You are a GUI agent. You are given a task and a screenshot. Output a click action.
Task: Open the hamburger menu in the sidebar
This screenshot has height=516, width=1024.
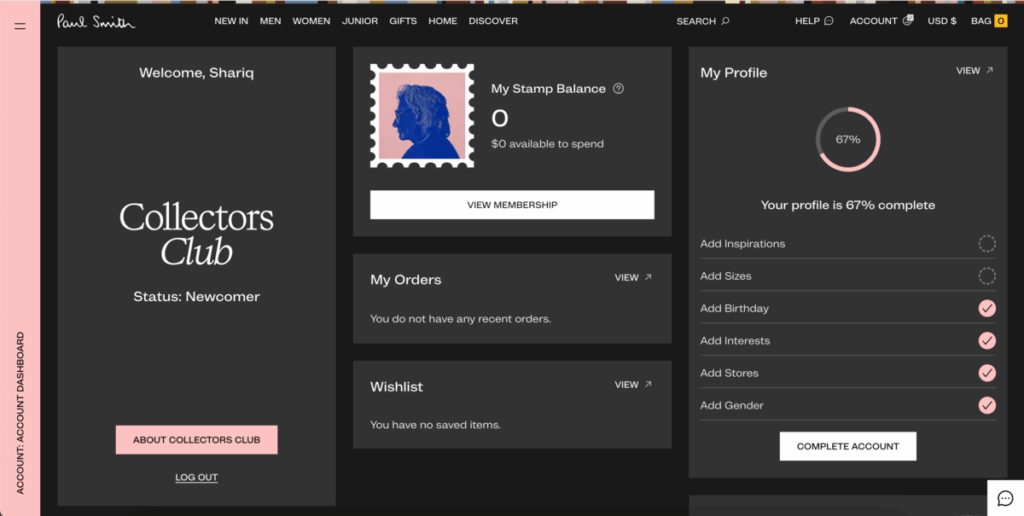click(x=20, y=26)
